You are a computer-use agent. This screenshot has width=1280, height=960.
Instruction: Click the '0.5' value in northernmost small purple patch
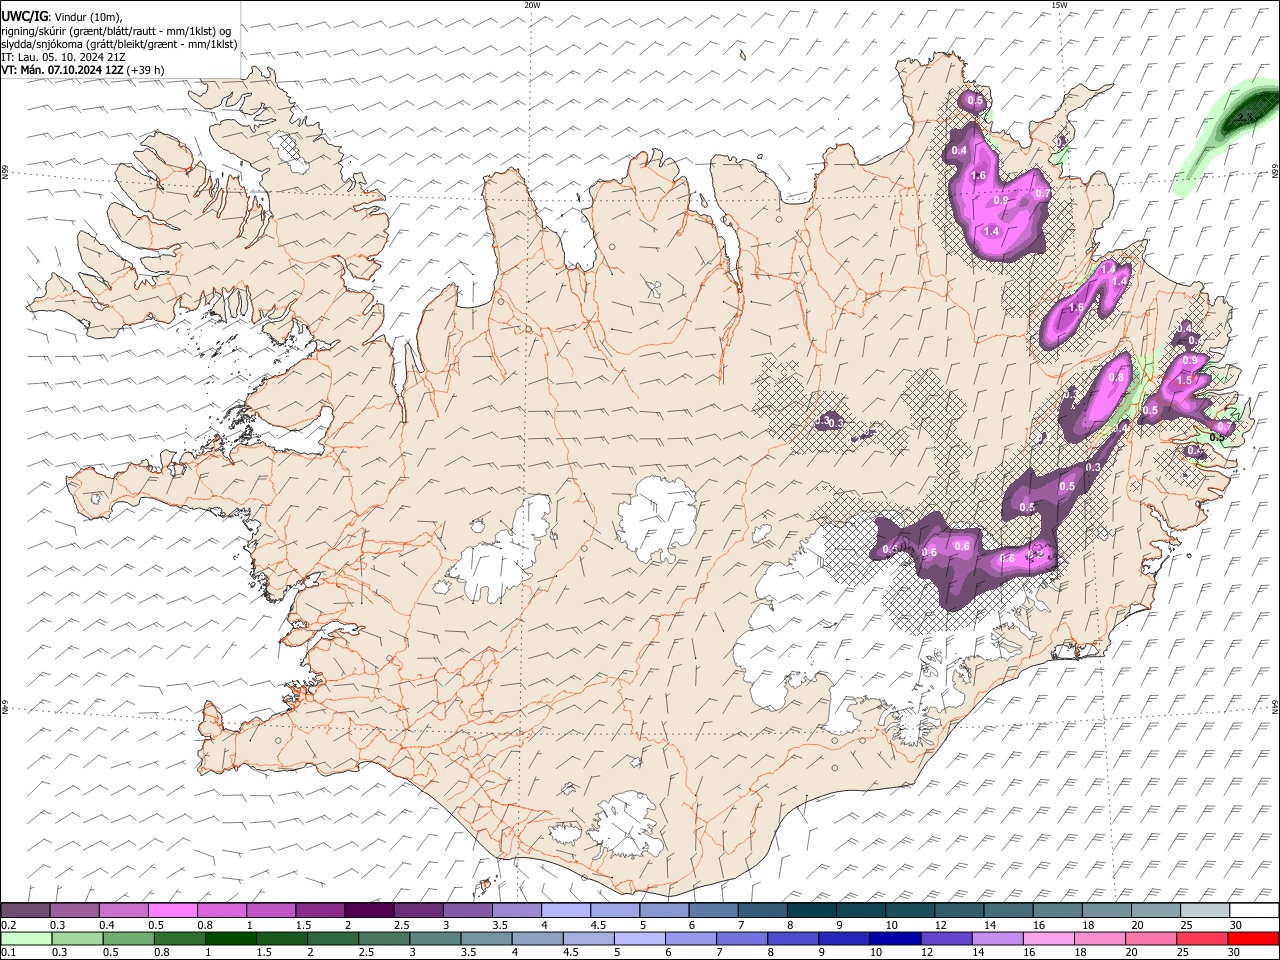(x=975, y=101)
